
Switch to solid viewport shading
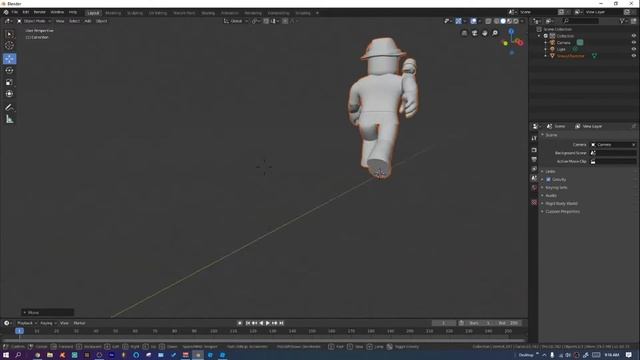tap(502, 21)
